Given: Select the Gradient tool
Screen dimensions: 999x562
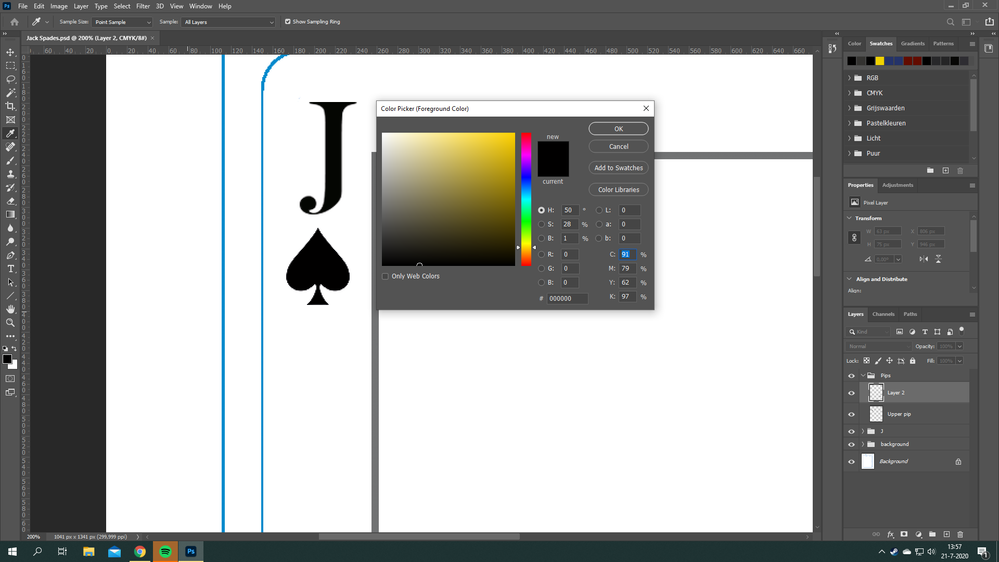Looking at the screenshot, I should tap(10, 215).
